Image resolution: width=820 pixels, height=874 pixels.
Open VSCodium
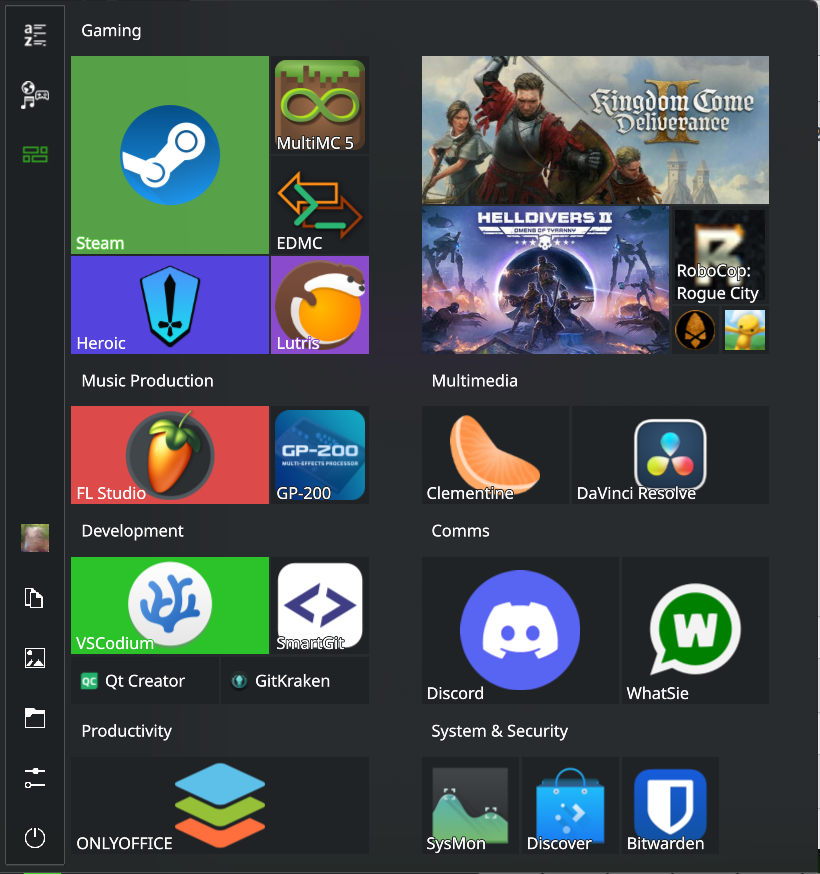[170, 605]
